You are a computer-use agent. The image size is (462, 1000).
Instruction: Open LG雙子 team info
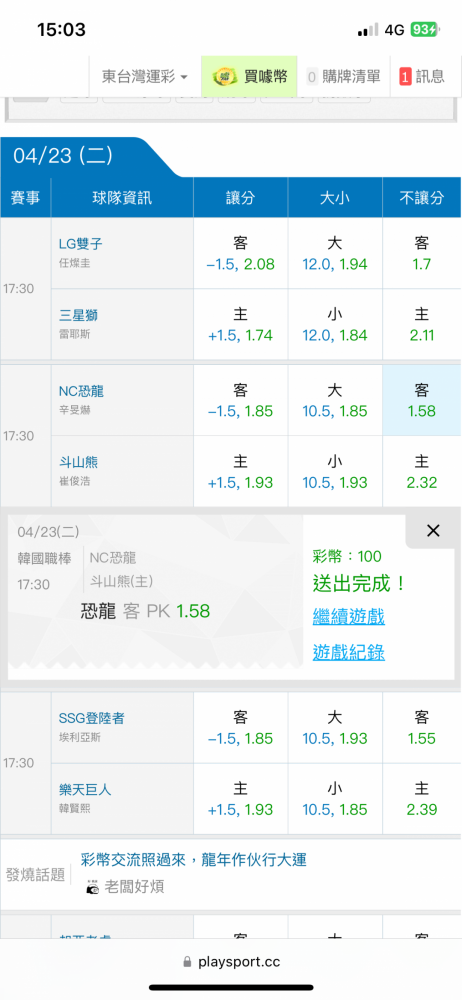coord(80,244)
